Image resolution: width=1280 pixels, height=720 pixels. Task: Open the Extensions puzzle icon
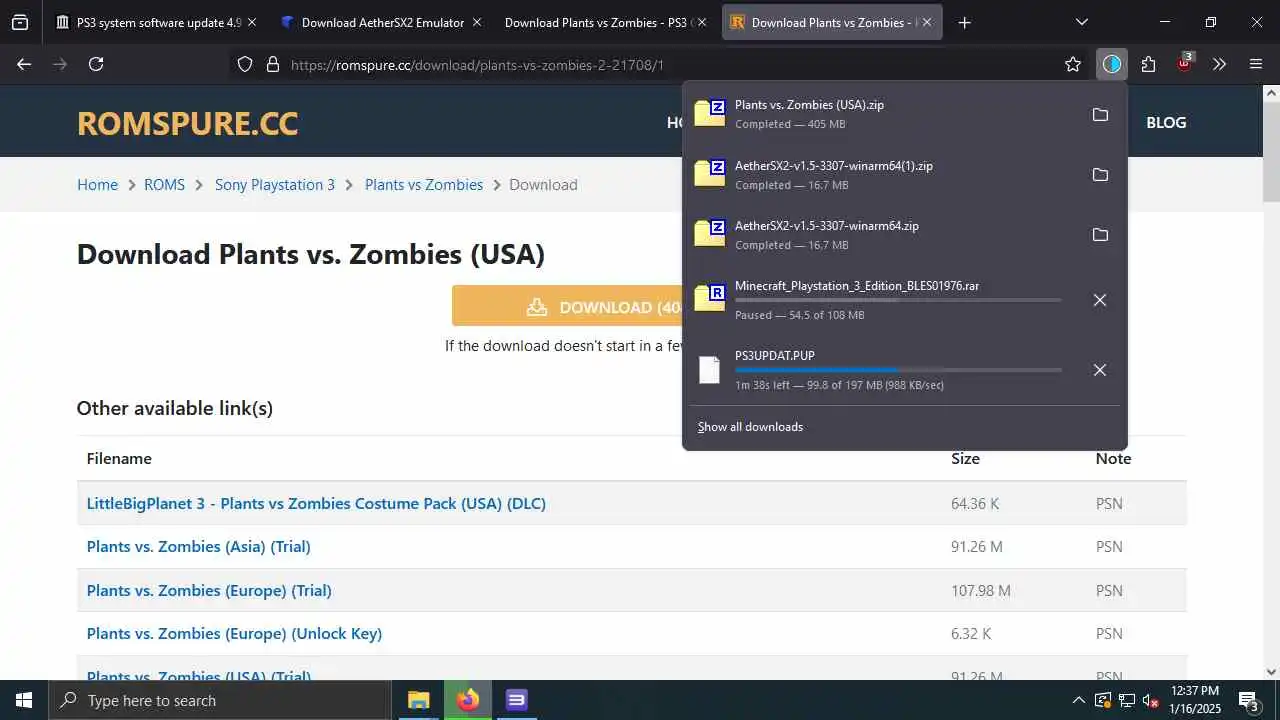tap(1148, 64)
